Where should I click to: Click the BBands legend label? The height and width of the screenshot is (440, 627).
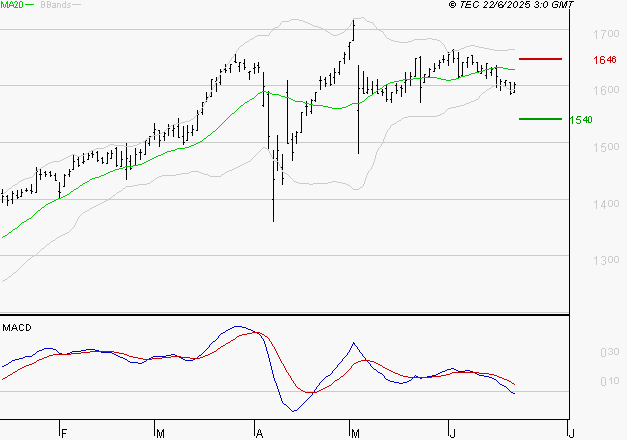[x=56, y=5]
